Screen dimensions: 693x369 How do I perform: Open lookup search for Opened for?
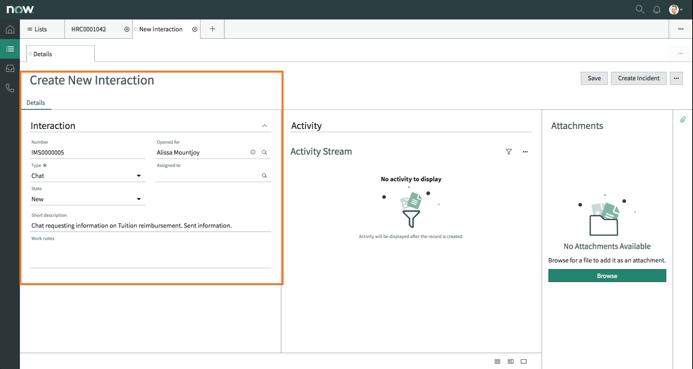pos(264,152)
